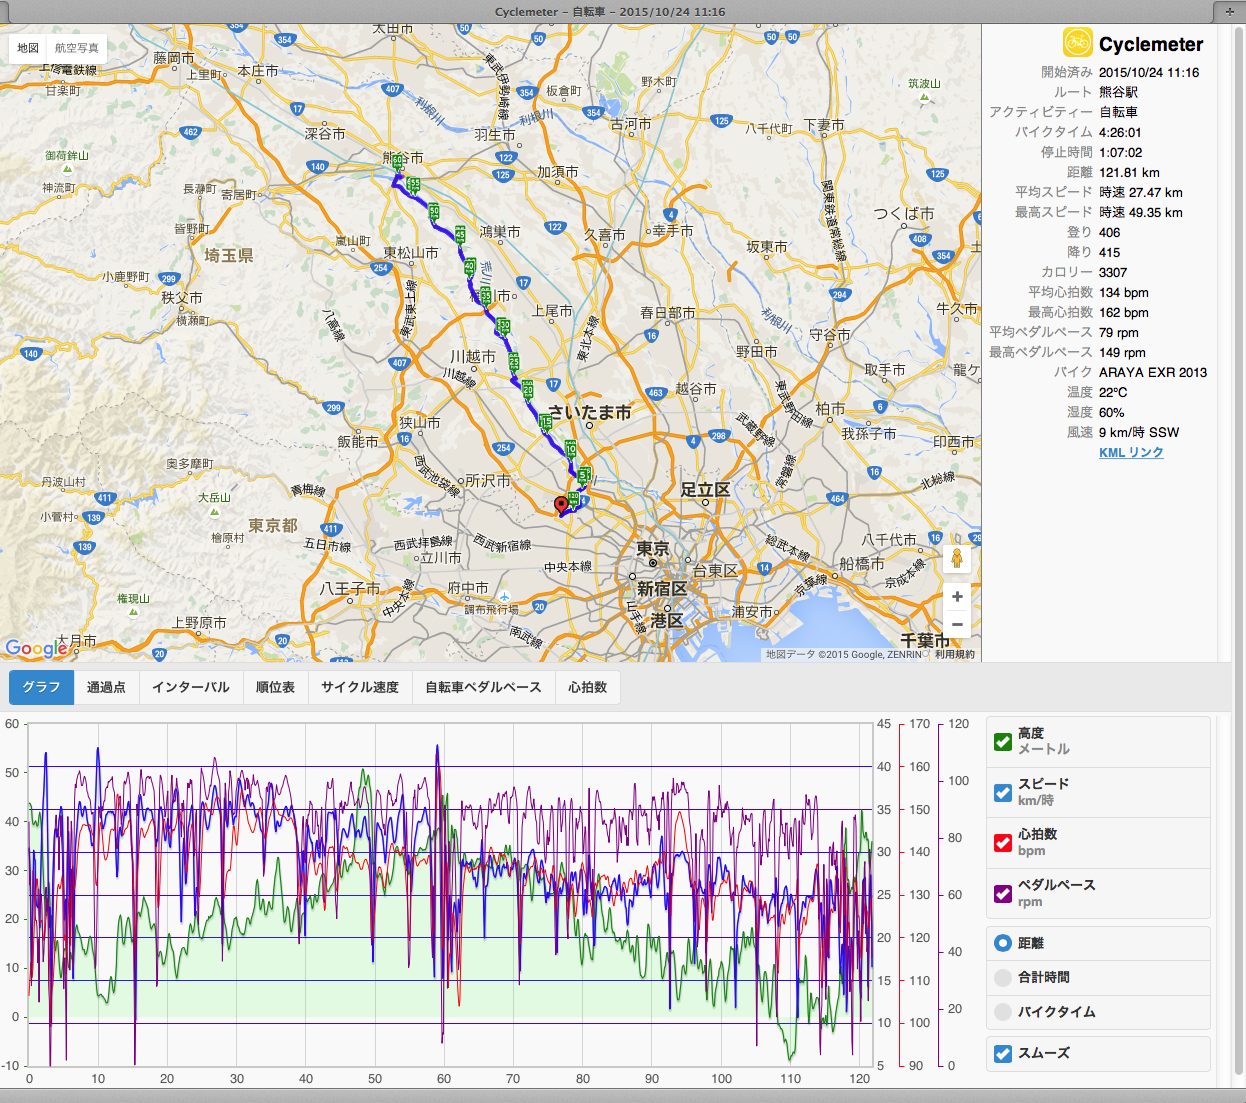Open the インターバル tab
The height and width of the screenshot is (1103, 1246).
[x=191, y=687]
